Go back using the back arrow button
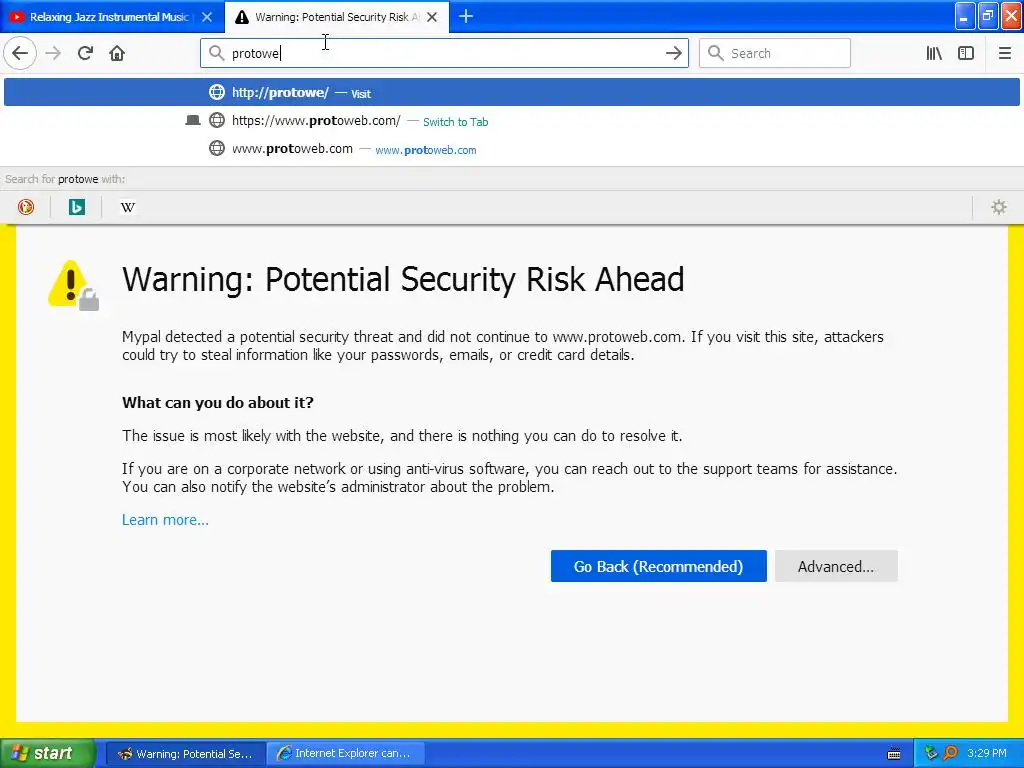The height and width of the screenshot is (768, 1024). (20, 53)
